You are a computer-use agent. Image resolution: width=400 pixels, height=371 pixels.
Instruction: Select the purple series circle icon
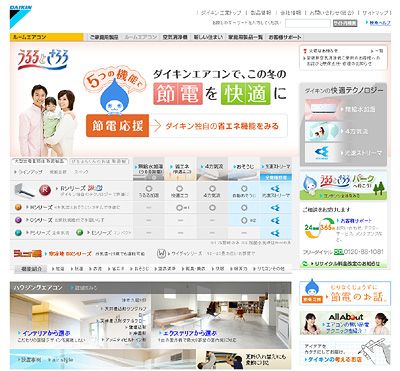[19, 220]
